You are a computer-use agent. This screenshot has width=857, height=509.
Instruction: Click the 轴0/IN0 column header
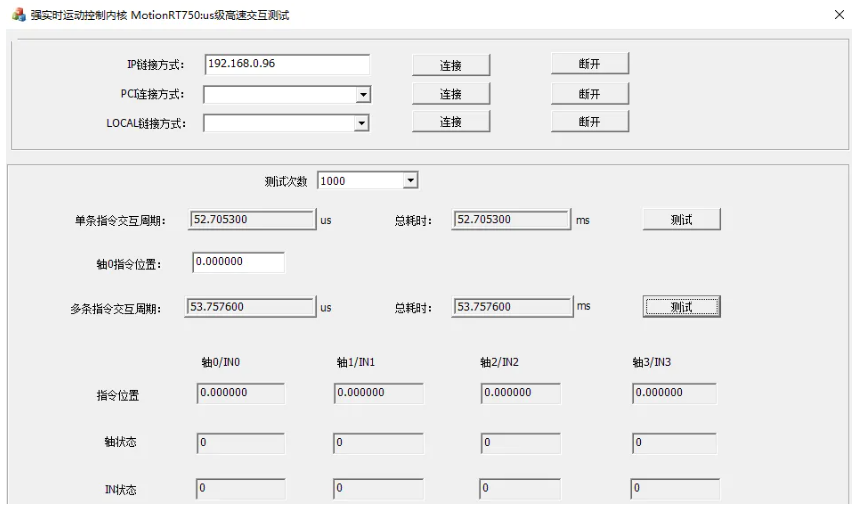pos(221,362)
